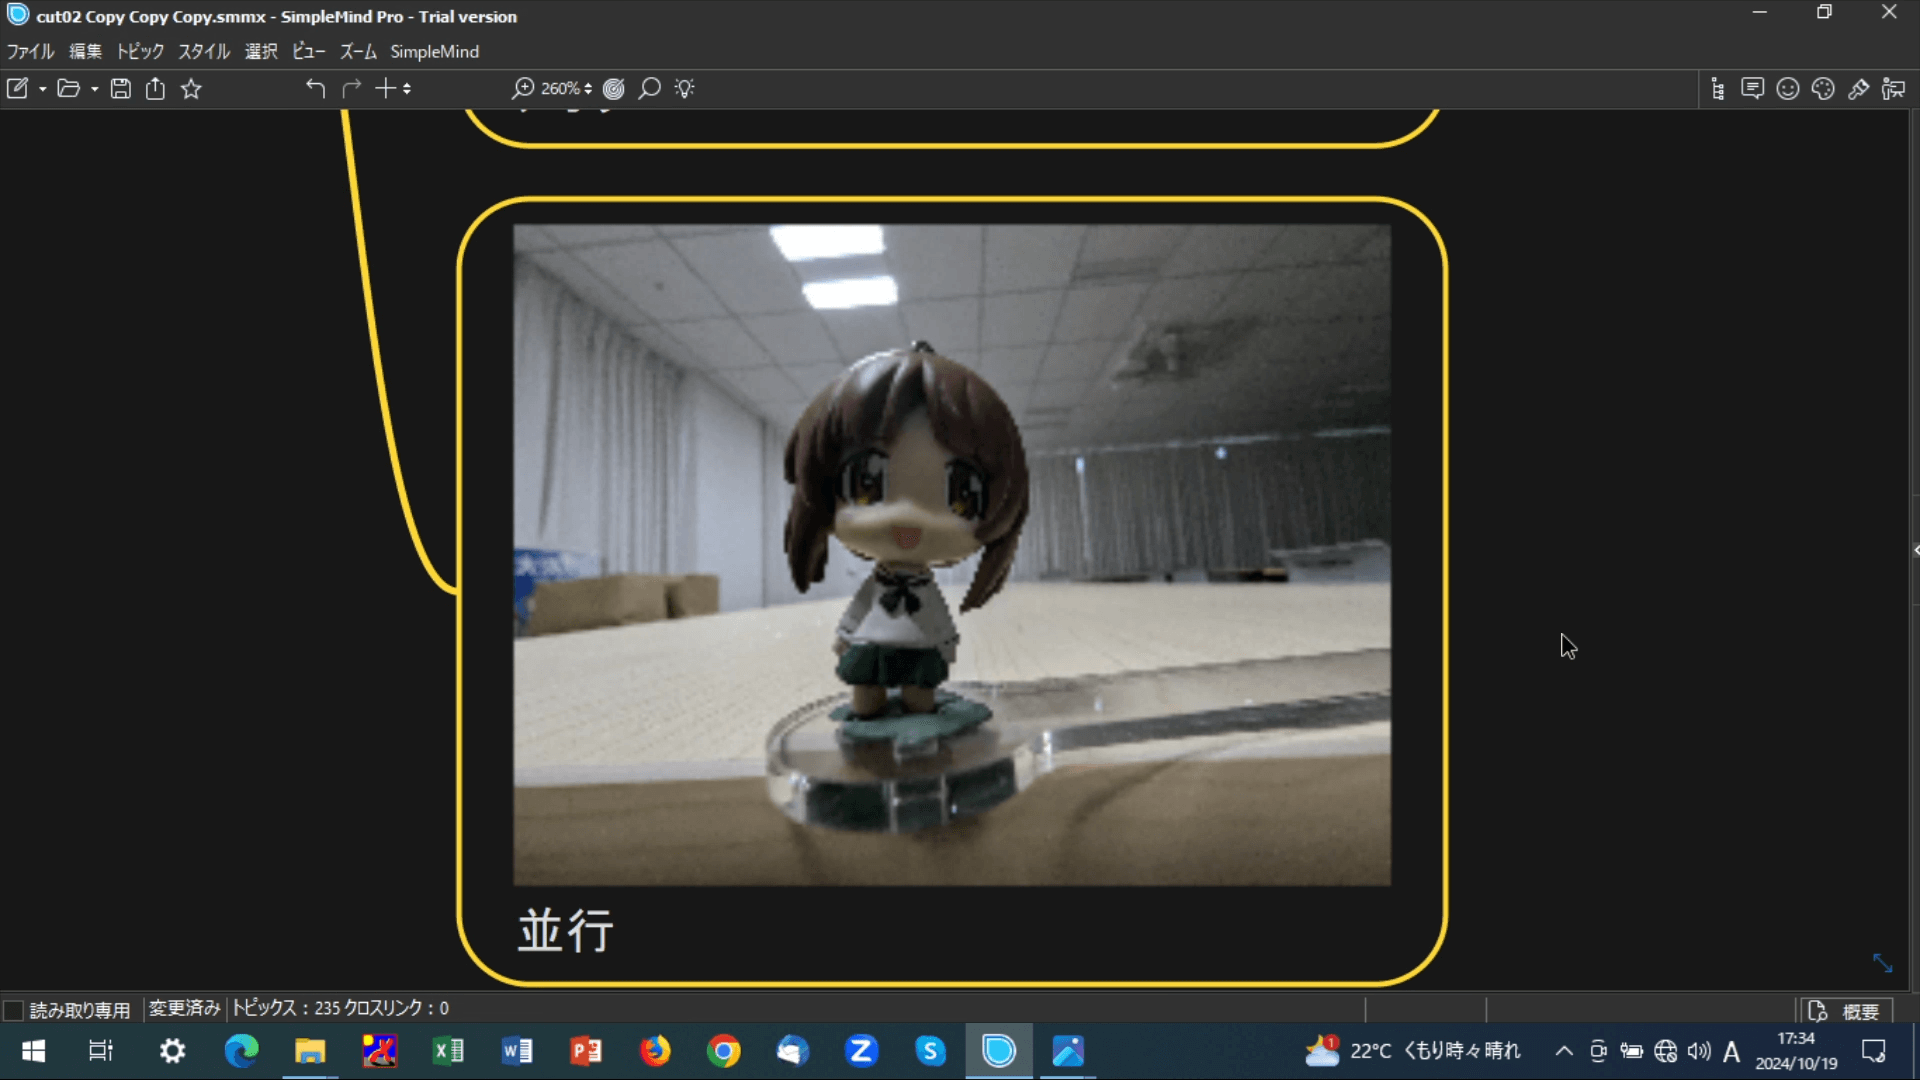Open the トピック menu
Image resolution: width=1920 pixels, height=1080 pixels.
140,52
